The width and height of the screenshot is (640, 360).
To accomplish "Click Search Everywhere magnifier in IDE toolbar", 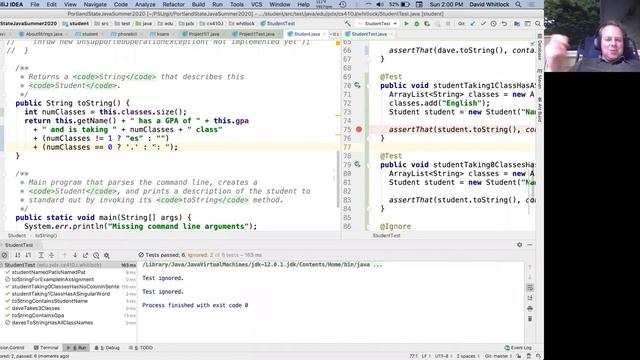I will point(538,24).
